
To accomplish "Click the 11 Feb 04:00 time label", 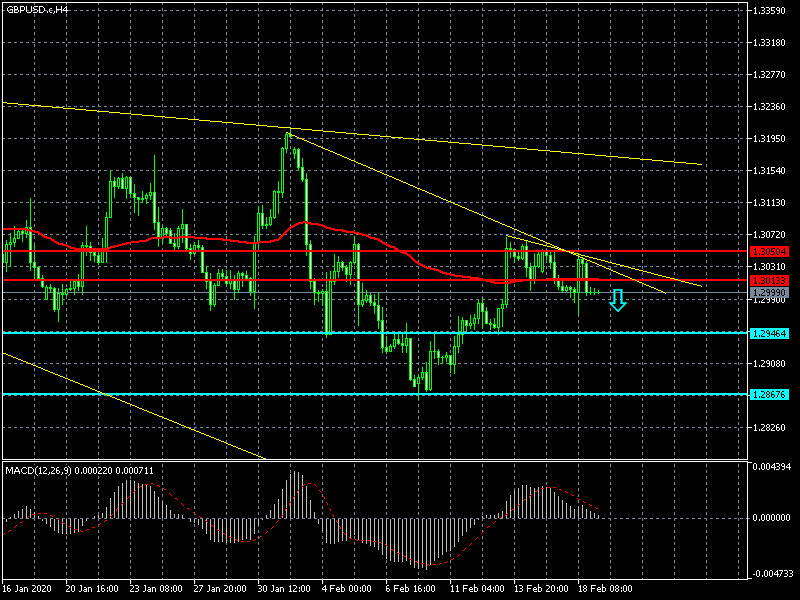I will [477, 588].
